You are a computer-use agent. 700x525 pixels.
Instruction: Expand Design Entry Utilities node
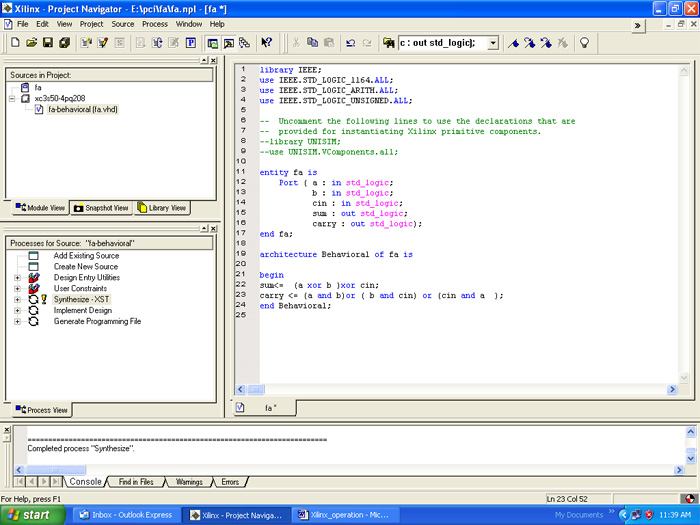(x=17, y=278)
